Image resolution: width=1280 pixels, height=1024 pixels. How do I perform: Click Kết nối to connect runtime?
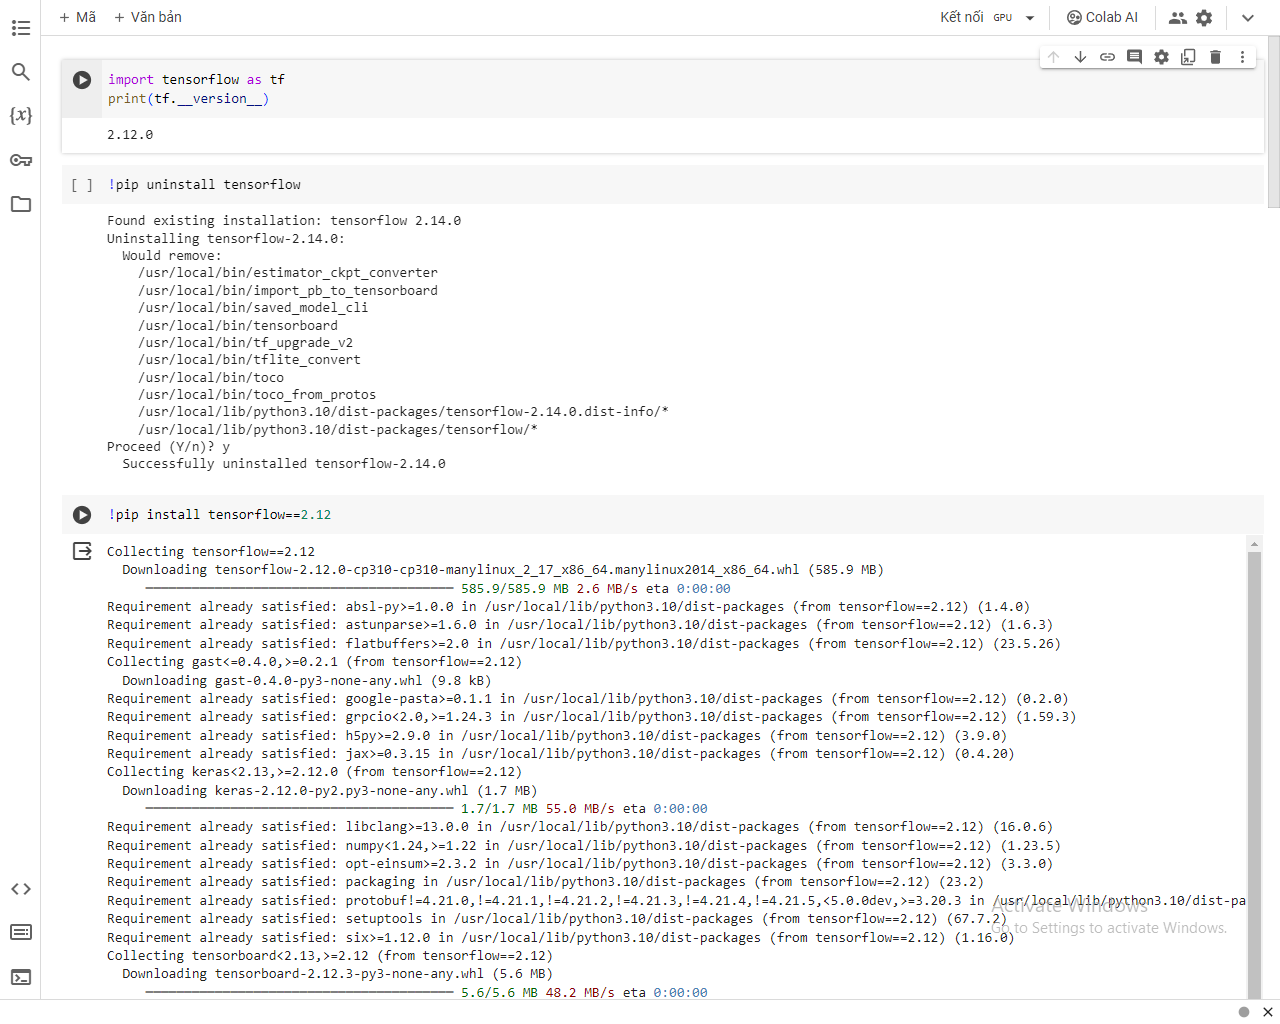961,17
